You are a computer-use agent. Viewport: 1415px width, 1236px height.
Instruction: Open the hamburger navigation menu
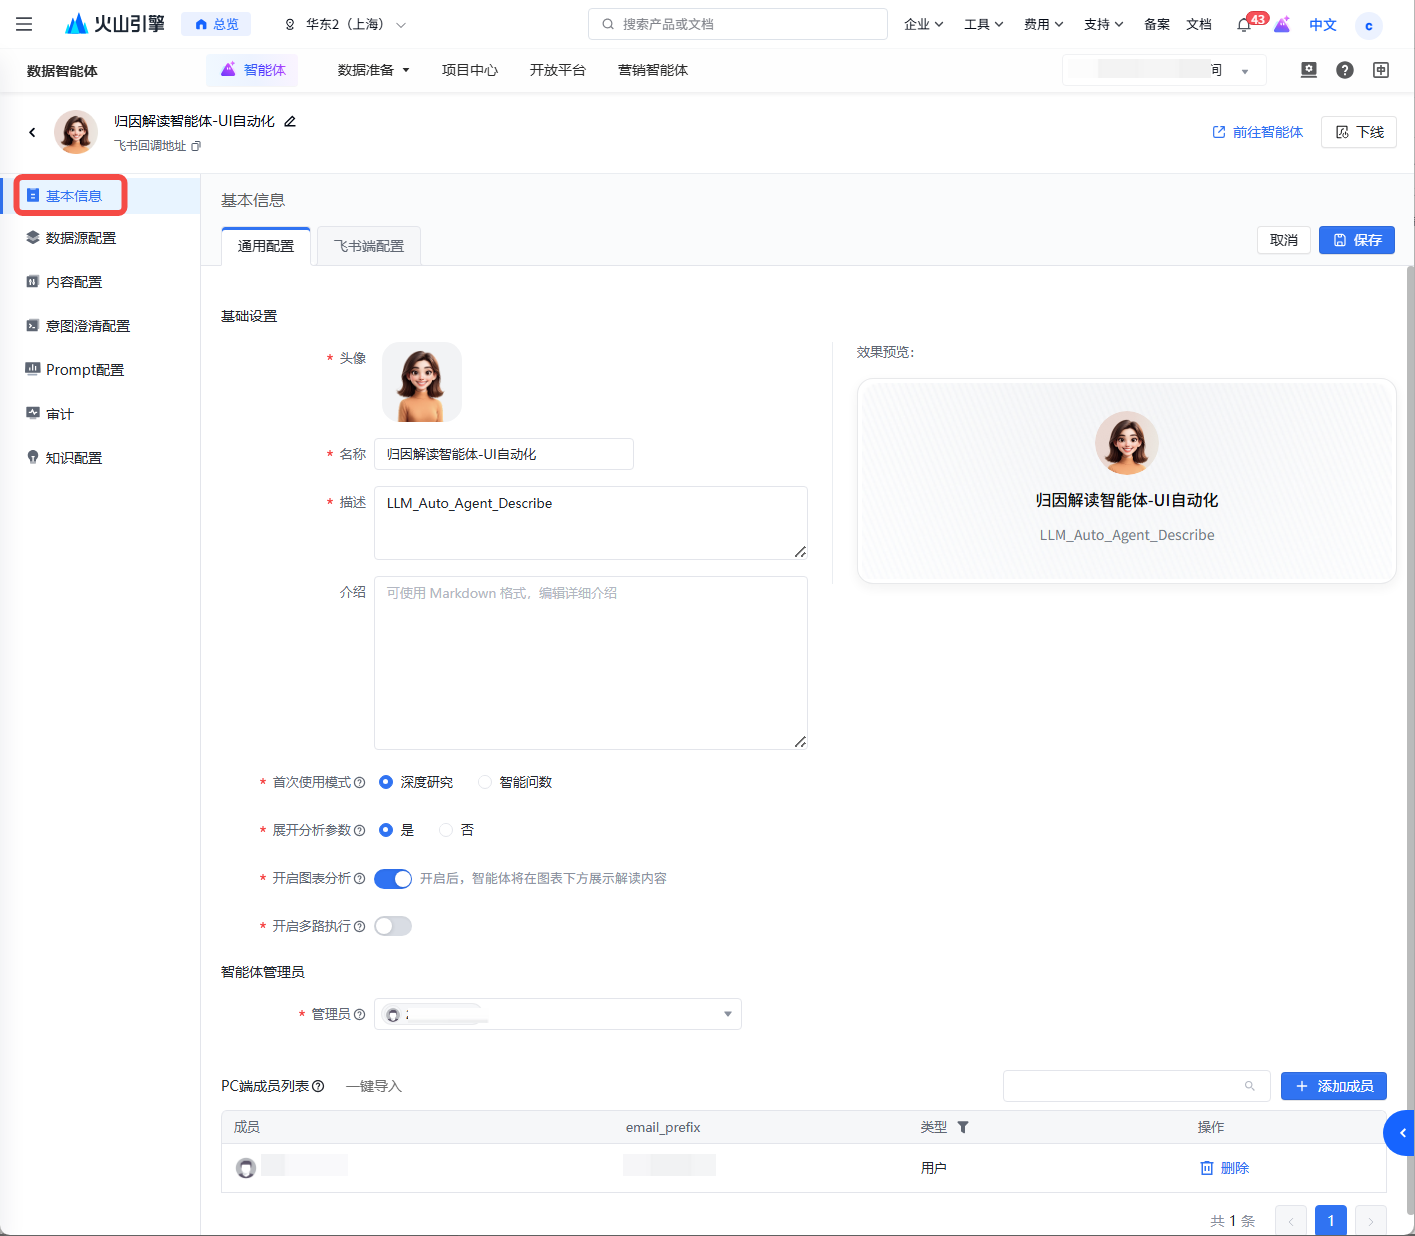24,24
